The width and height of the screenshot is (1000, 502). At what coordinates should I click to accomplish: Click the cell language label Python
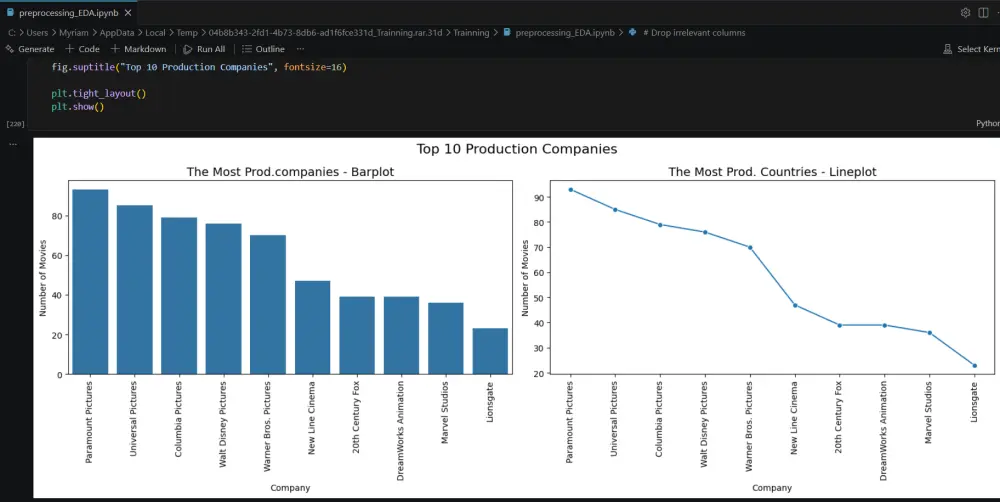988,123
